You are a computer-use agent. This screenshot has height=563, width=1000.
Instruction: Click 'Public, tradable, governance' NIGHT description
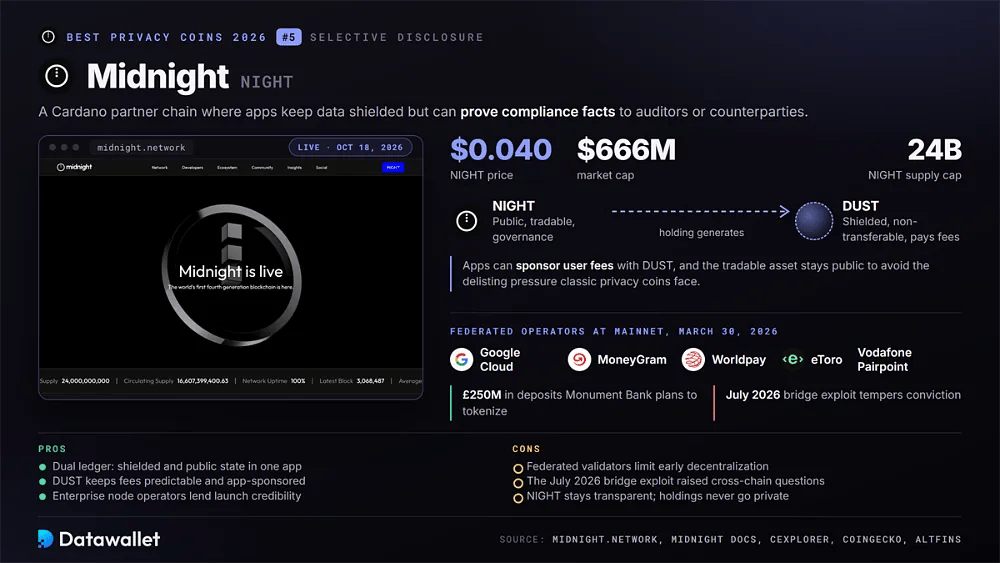click(x=533, y=230)
